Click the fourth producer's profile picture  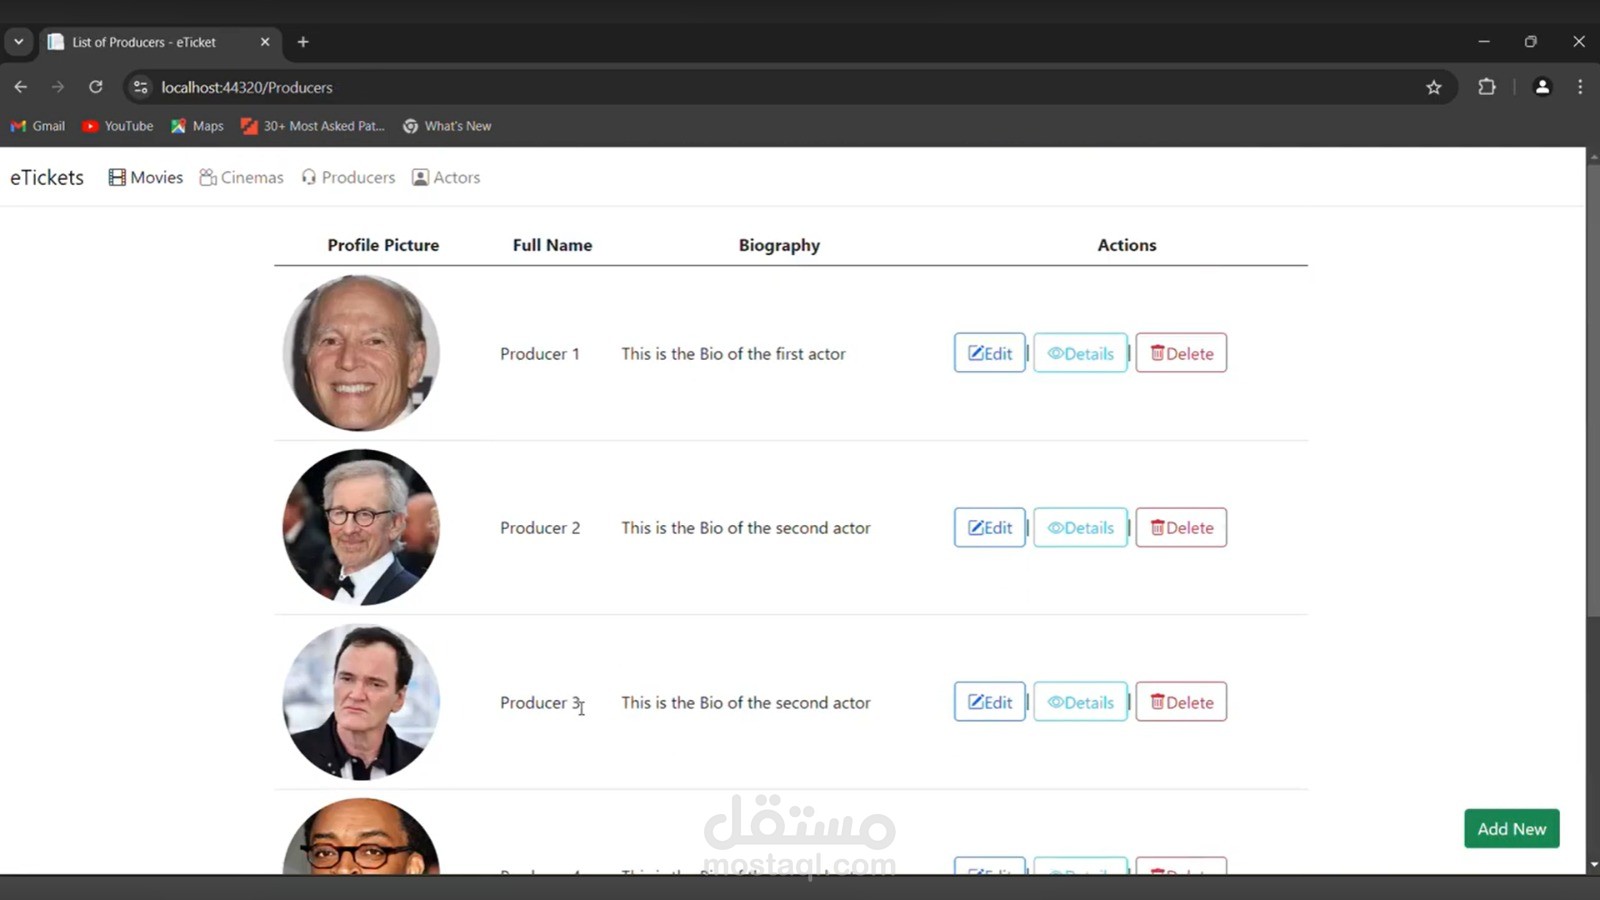click(361, 837)
